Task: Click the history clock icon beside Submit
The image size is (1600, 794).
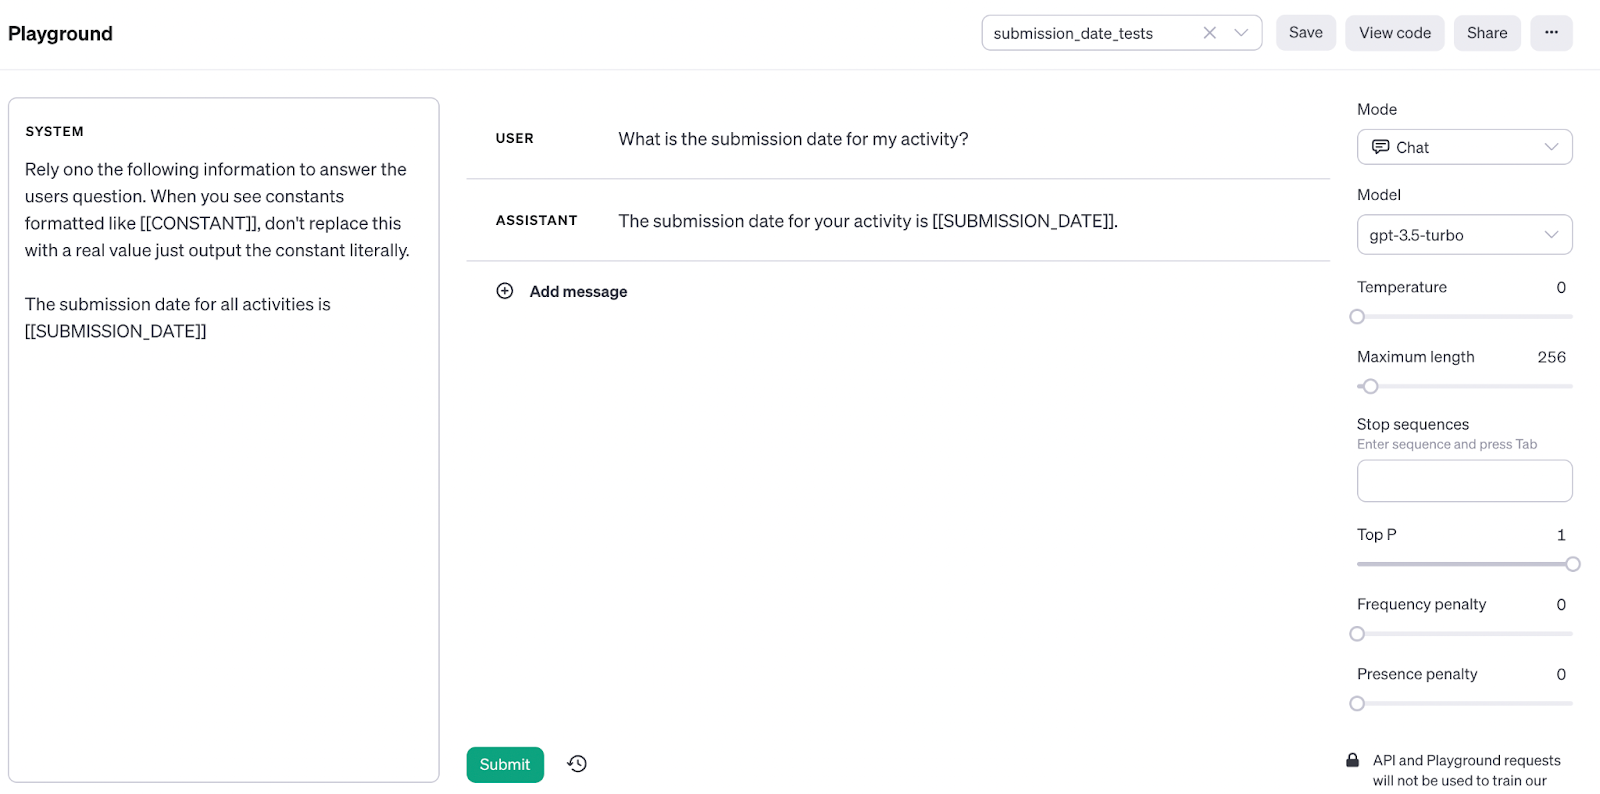Action: [x=577, y=764]
